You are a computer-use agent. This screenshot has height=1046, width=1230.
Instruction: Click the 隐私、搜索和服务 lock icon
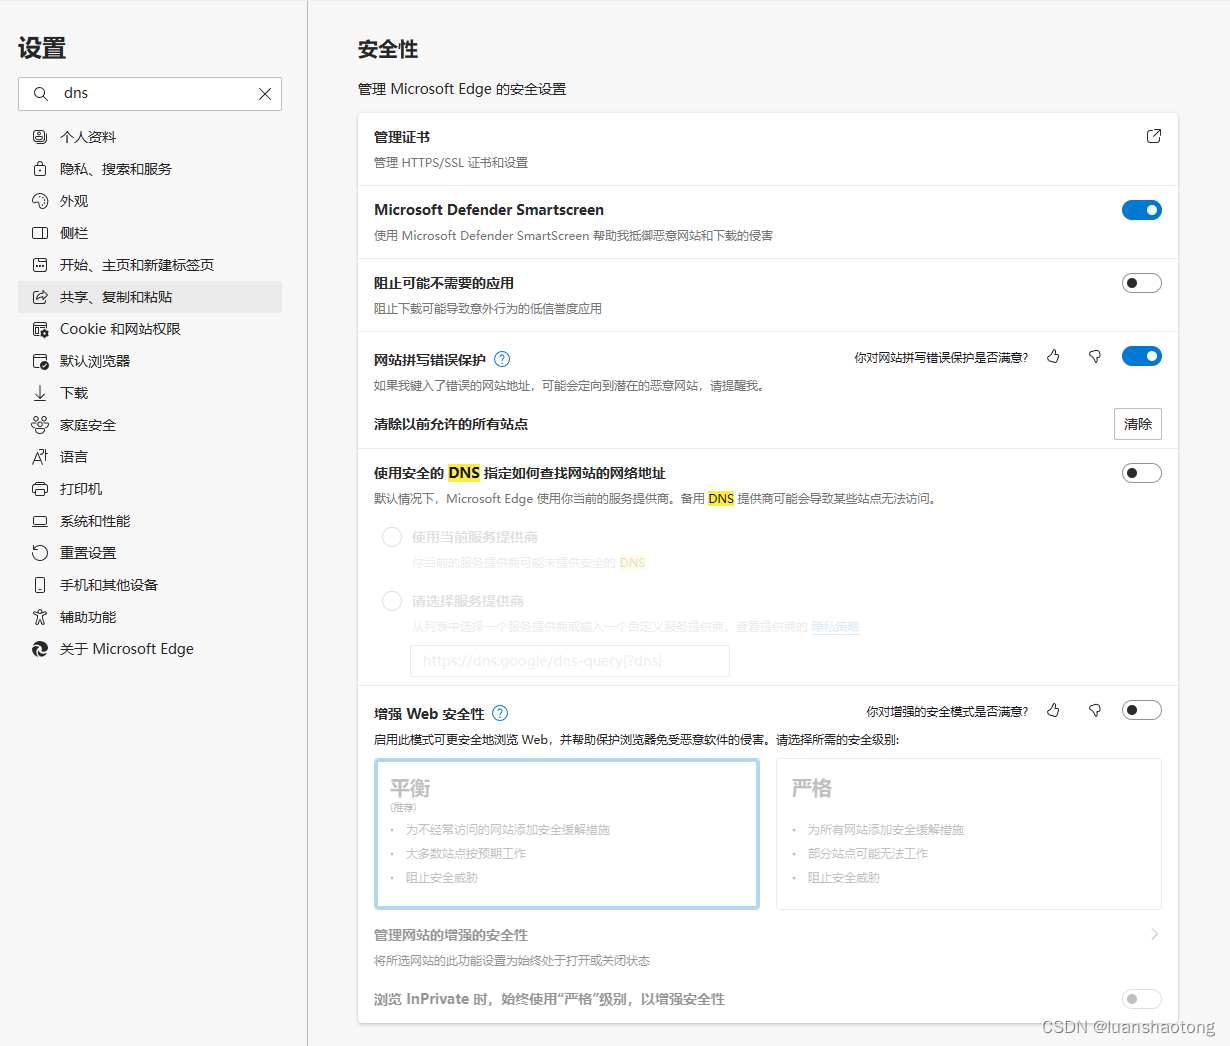[x=40, y=169]
